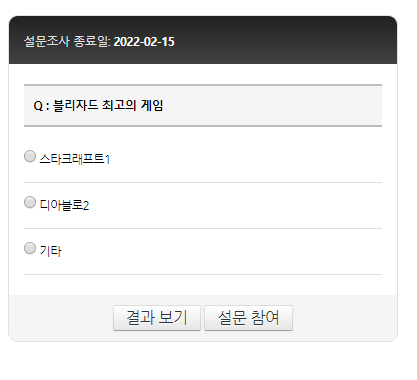Click the question title 블리자드 최고의 게임

(108, 105)
